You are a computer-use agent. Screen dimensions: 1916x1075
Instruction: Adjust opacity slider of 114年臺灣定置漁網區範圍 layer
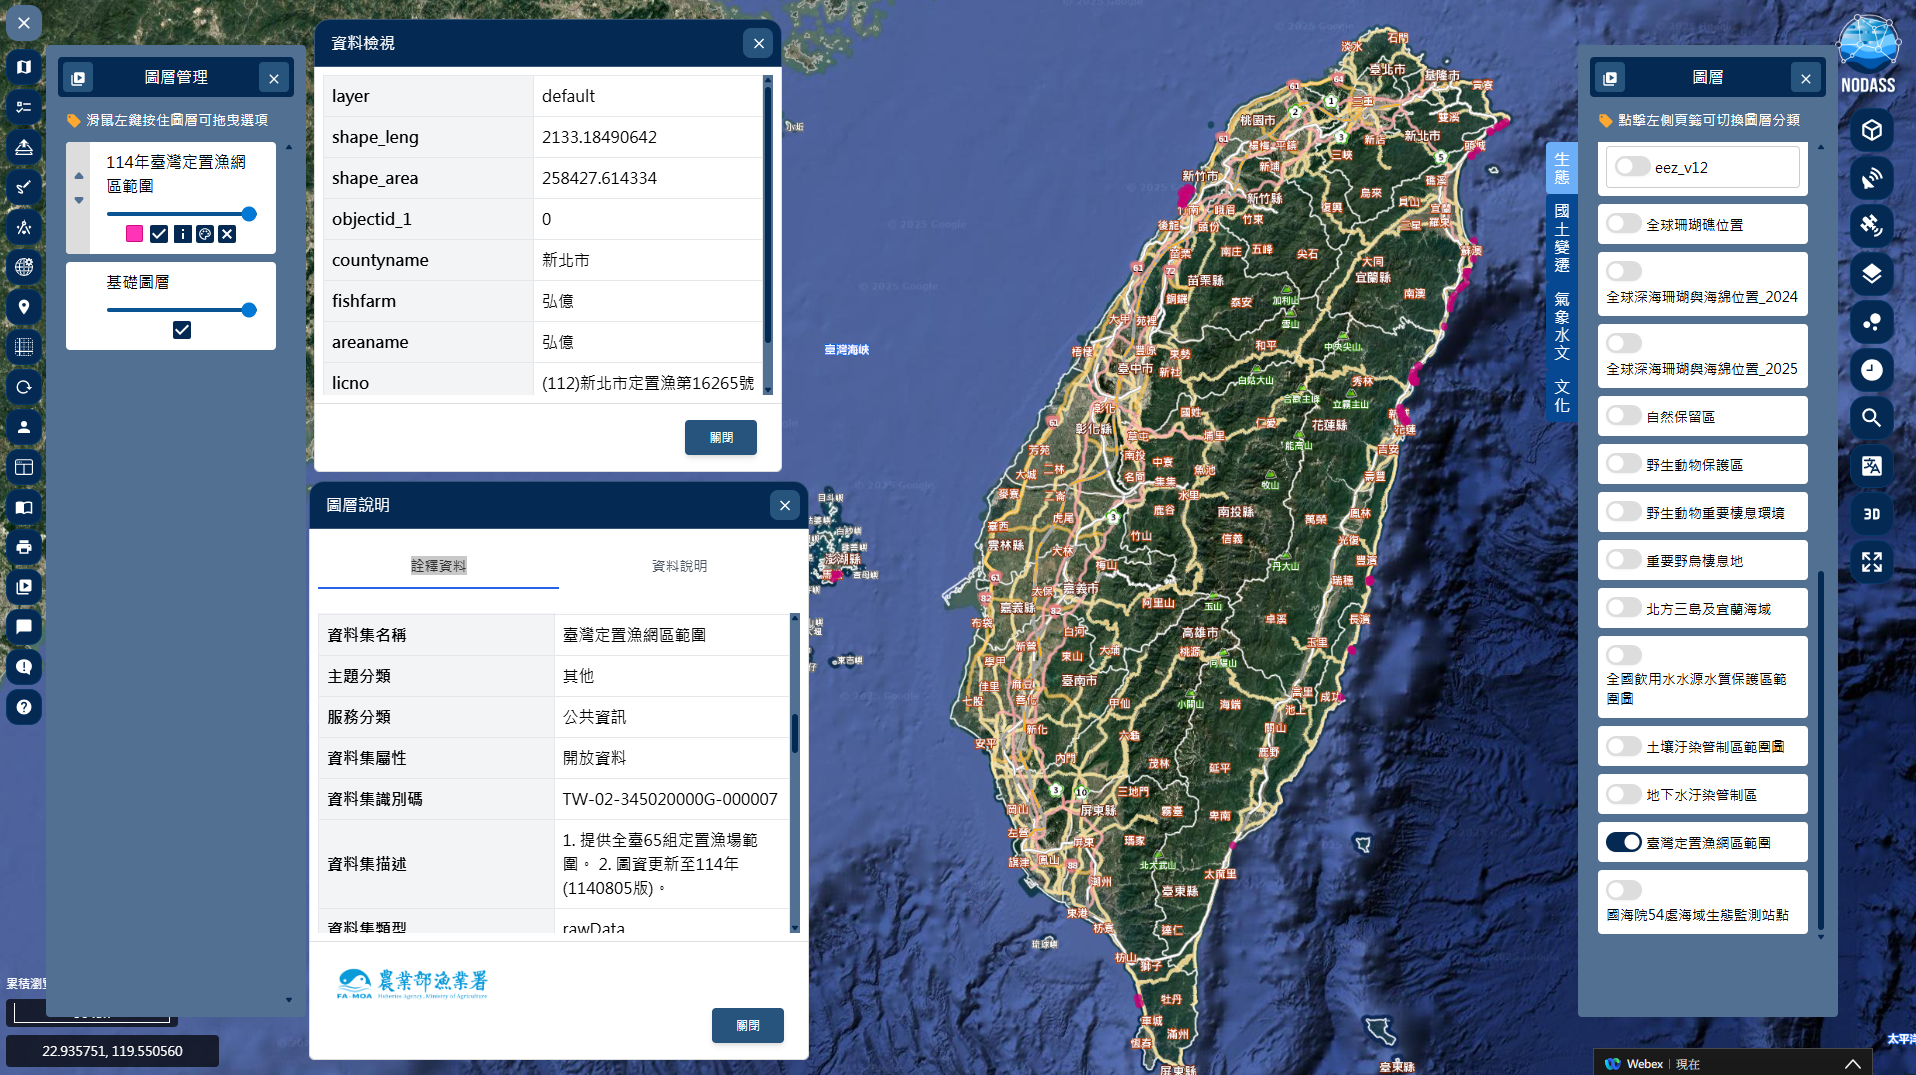tap(180, 214)
